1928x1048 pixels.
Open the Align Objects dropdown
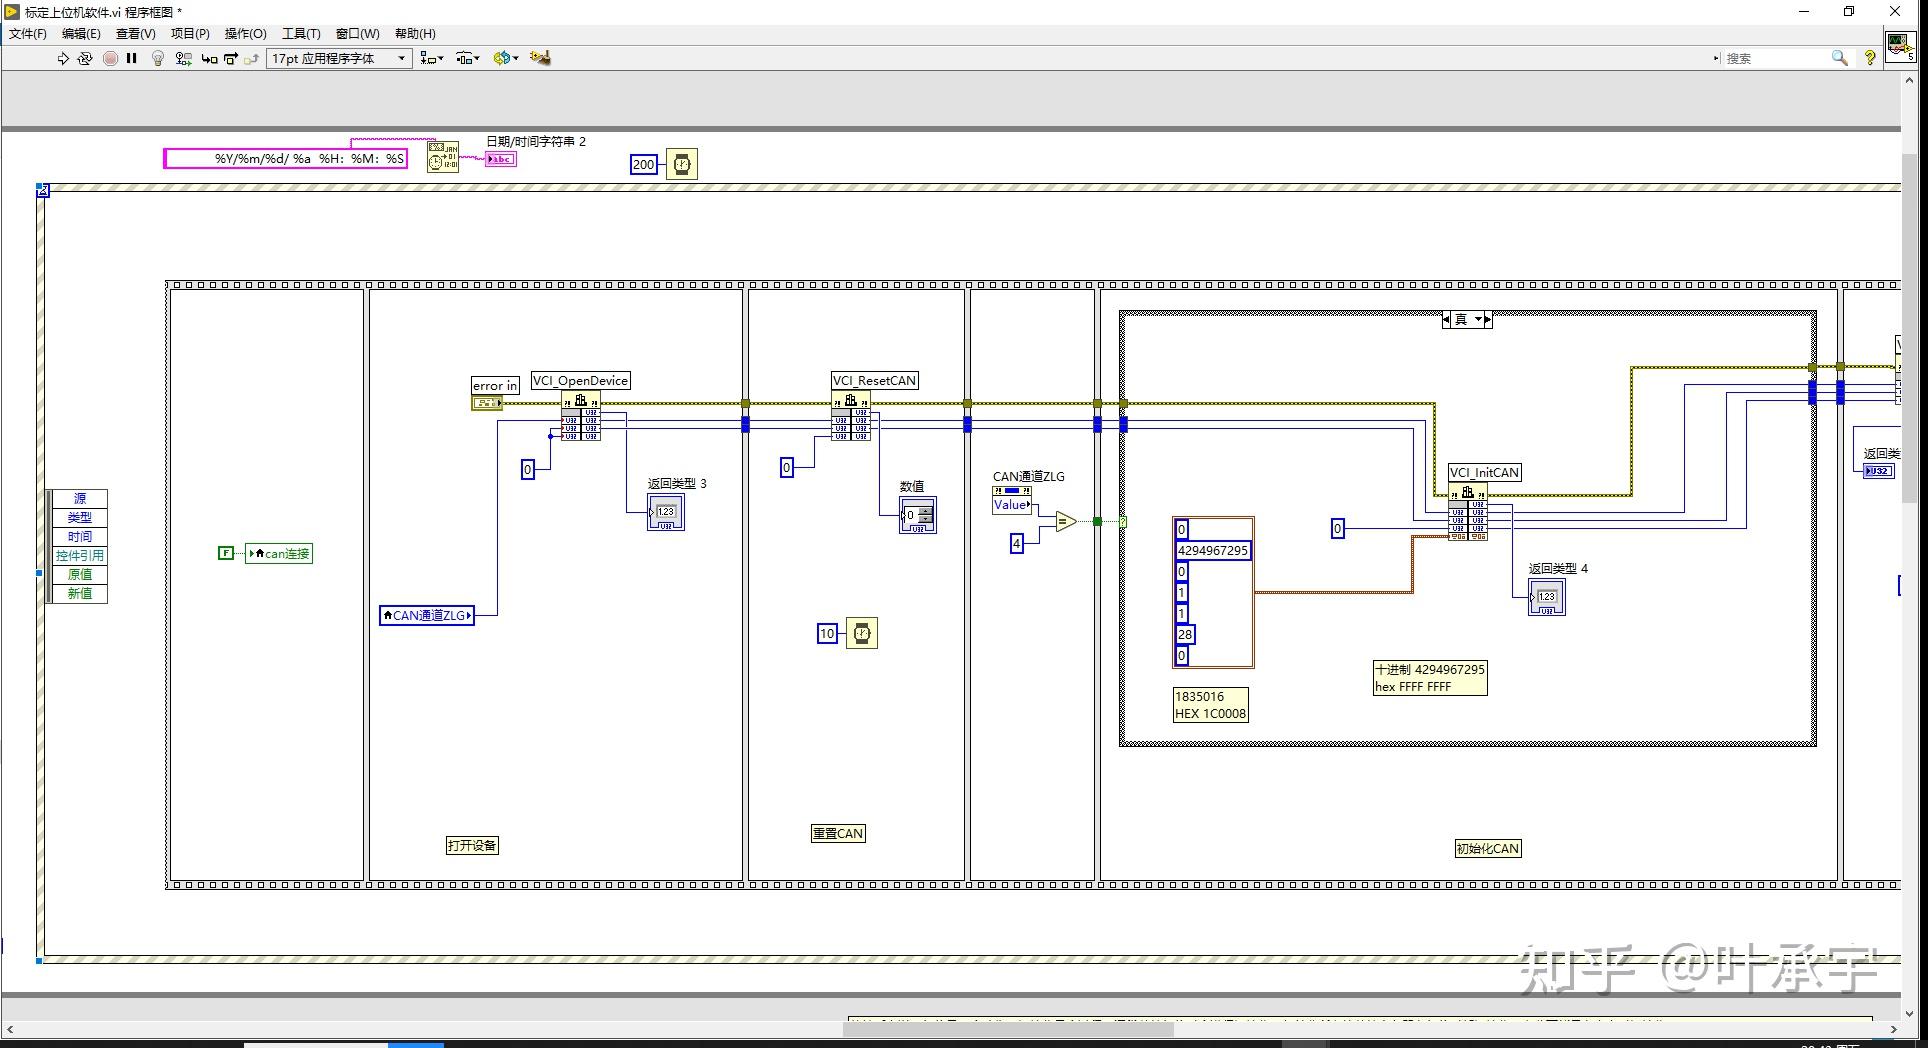pos(432,58)
